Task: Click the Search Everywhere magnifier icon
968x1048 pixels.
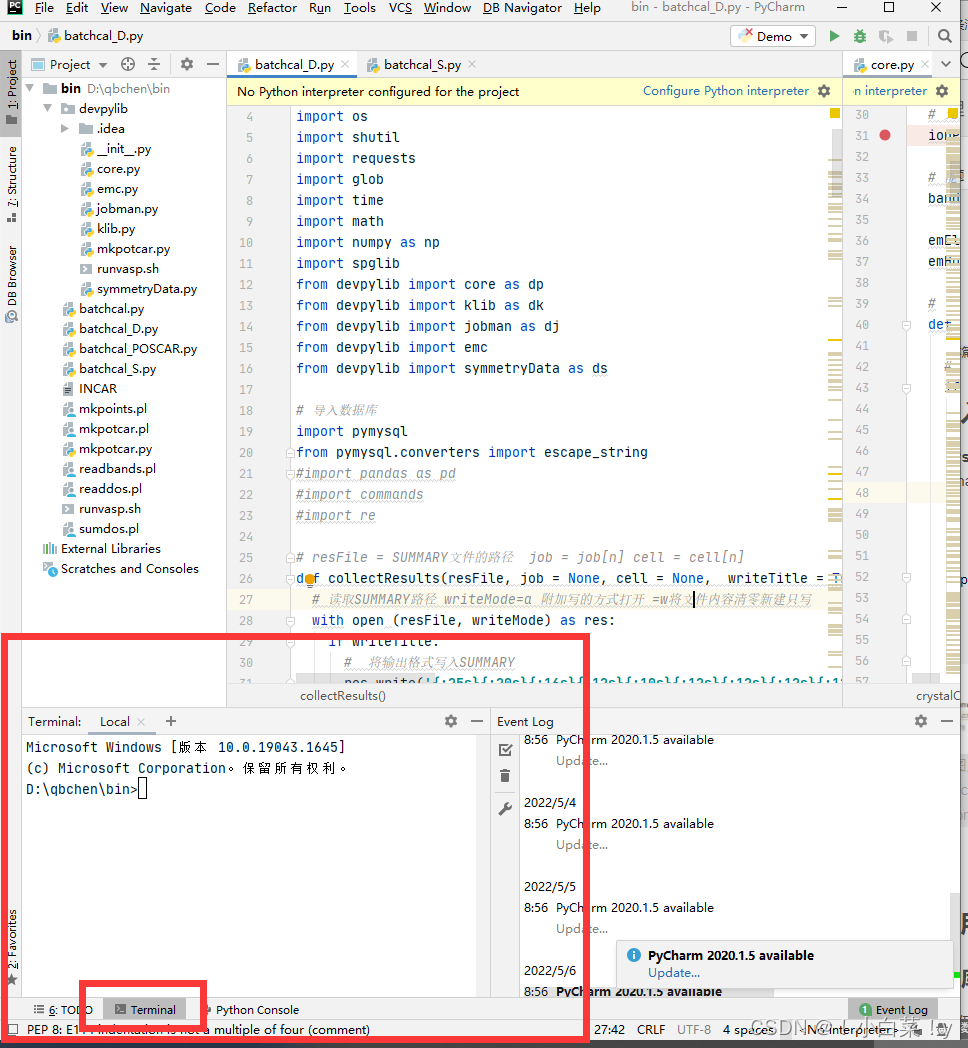Action: click(945, 36)
